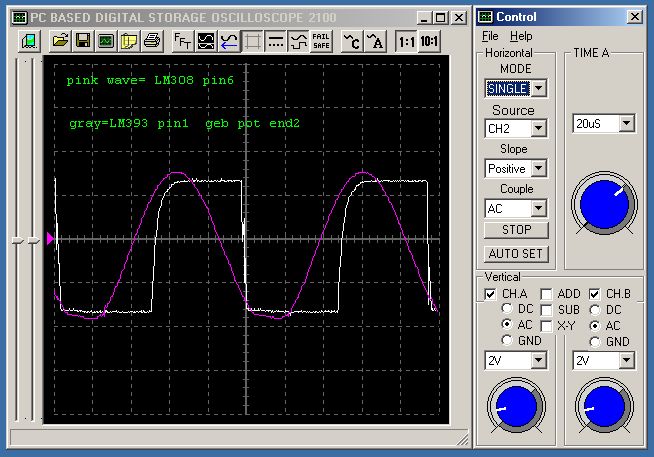This screenshot has height=457, width=654.
Task: Open the File menu
Action: [487, 36]
